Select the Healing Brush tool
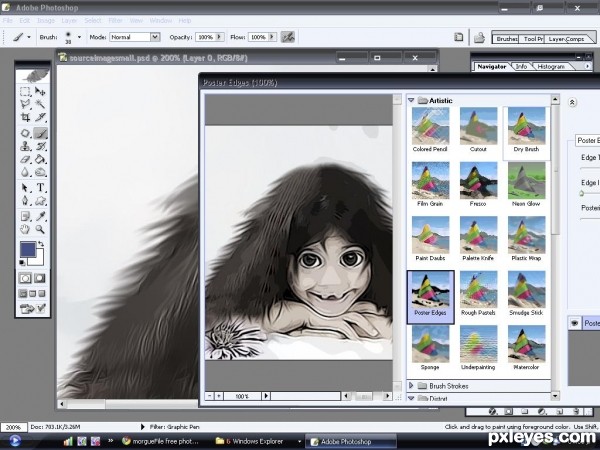 pyautogui.click(x=25, y=133)
